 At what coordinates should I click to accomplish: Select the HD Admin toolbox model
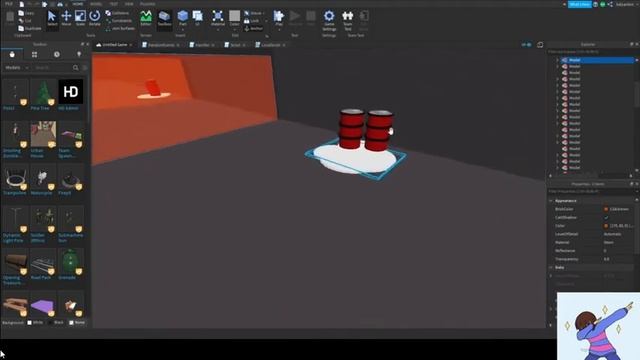(x=71, y=95)
